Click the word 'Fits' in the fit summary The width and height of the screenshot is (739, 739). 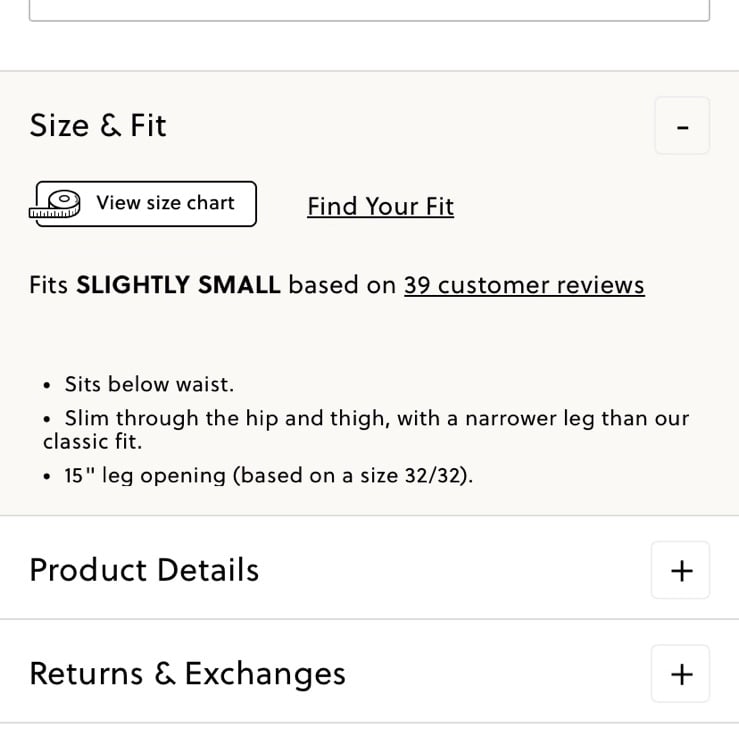(x=49, y=285)
